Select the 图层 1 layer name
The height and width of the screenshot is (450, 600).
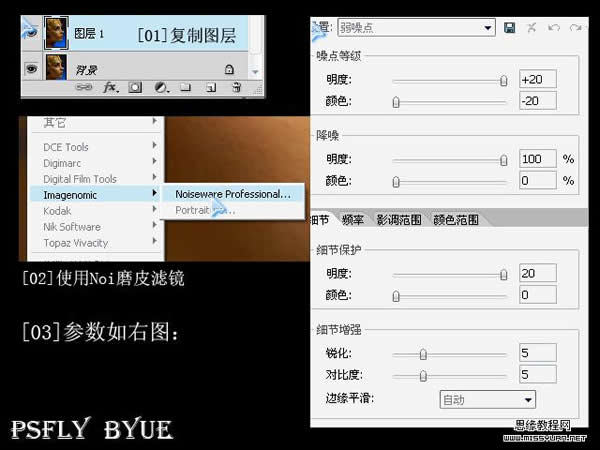[89, 34]
